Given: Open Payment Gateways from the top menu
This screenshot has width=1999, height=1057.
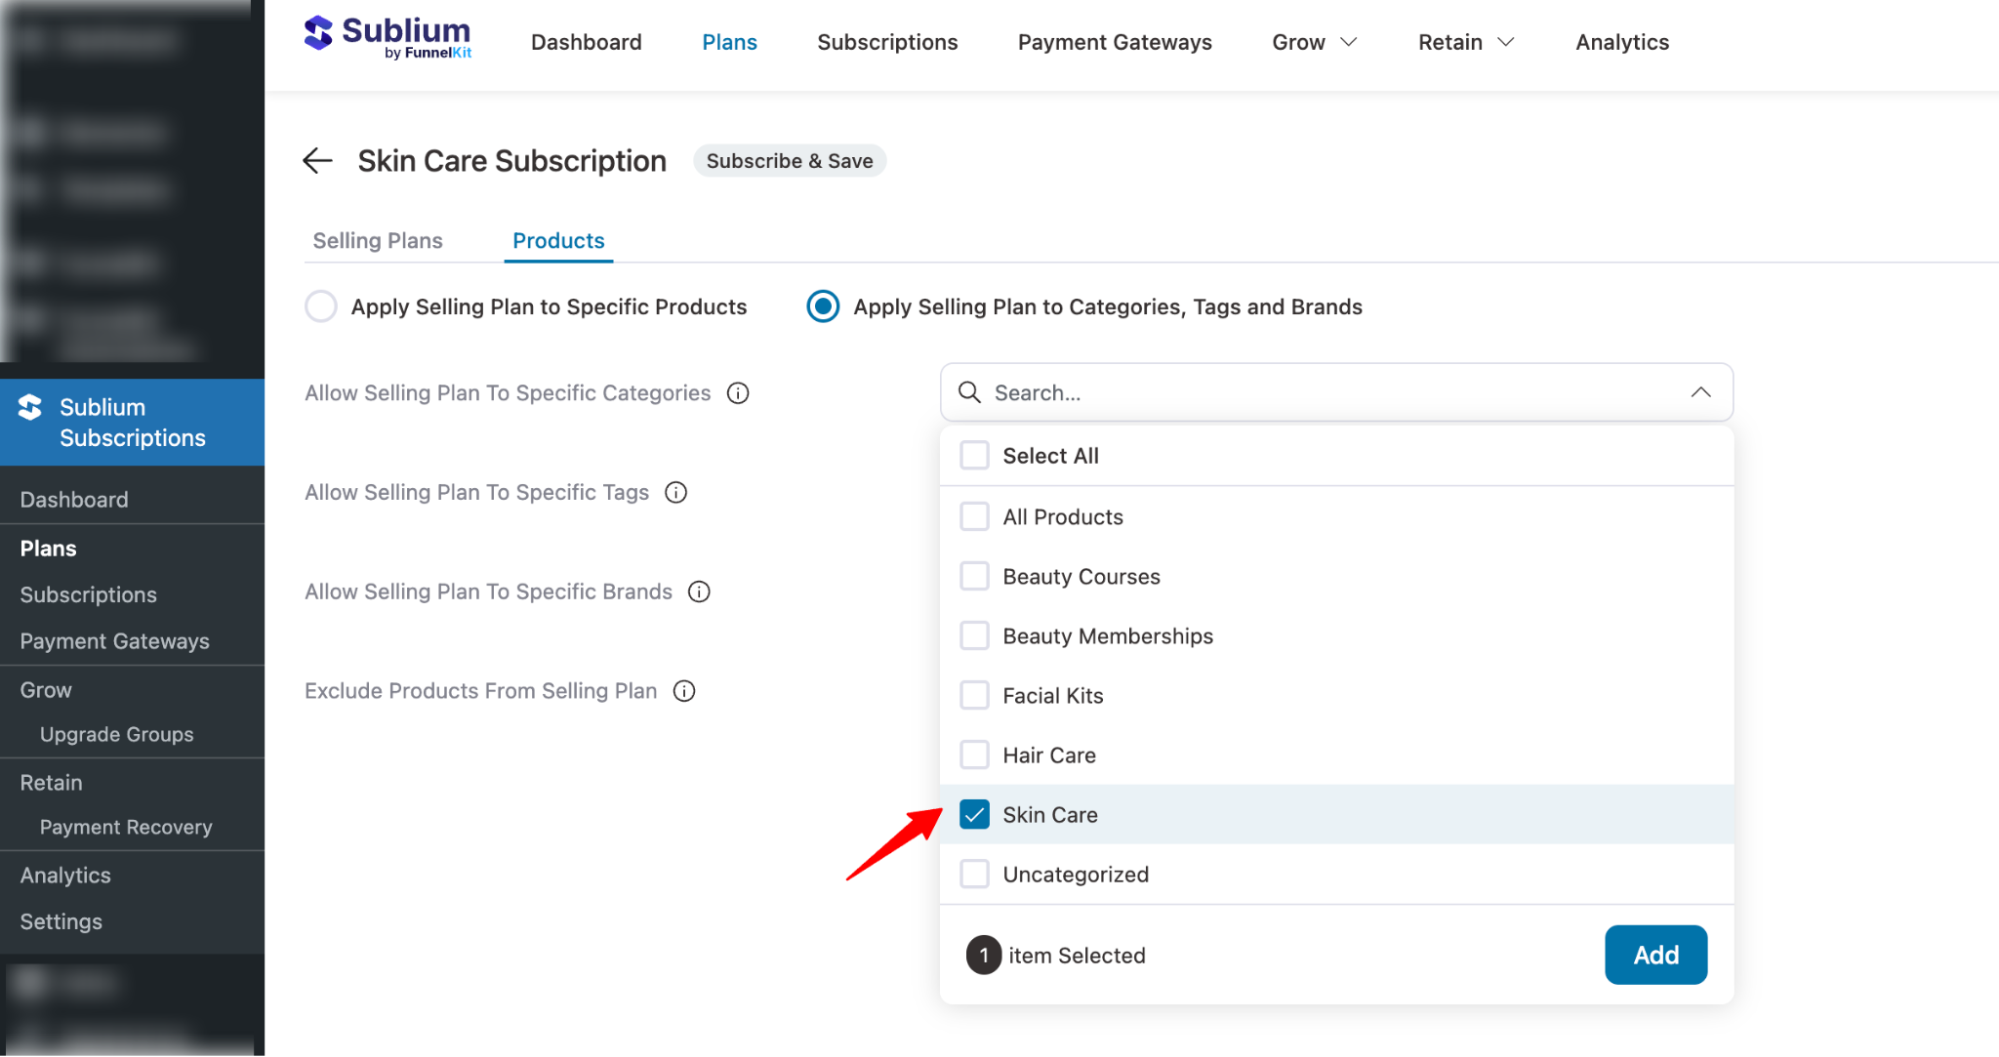Looking at the screenshot, I should point(1114,42).
